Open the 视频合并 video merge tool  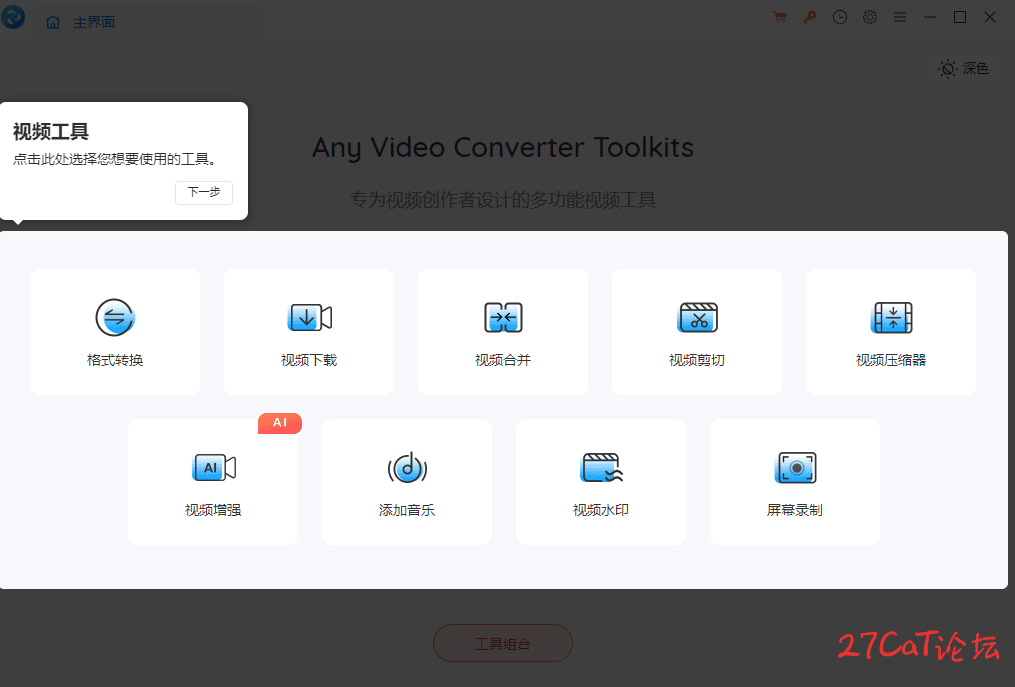click(503, 332)
